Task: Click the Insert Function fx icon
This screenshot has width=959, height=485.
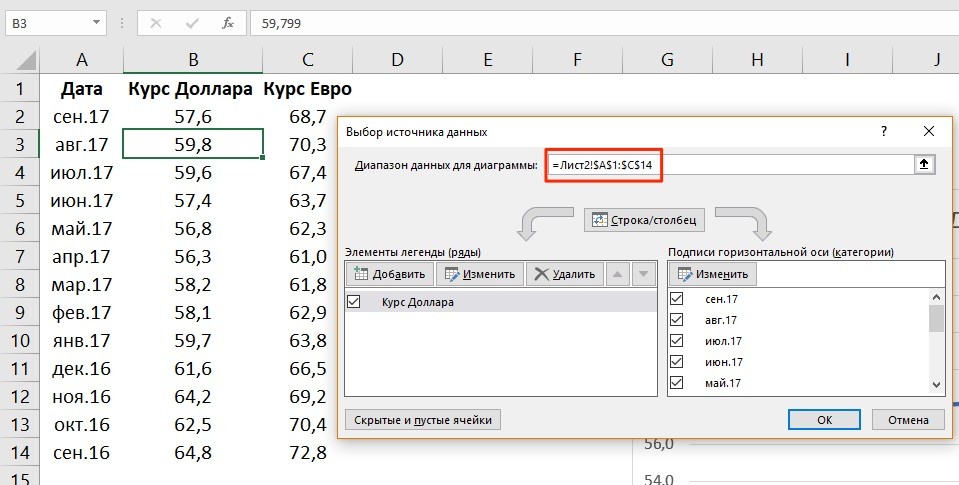Action: 228,22
